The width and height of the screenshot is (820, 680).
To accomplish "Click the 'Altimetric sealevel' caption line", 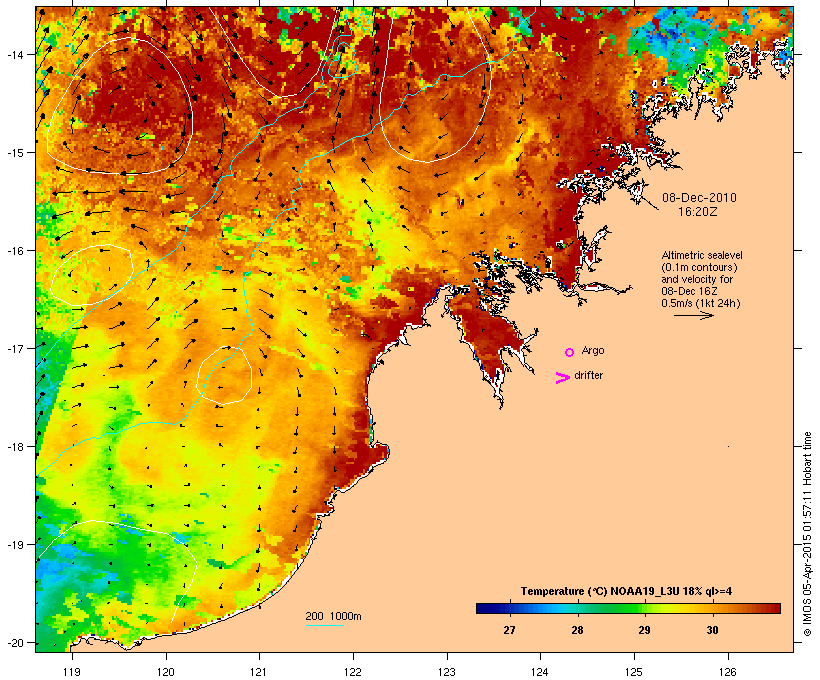I will [702, 255].
